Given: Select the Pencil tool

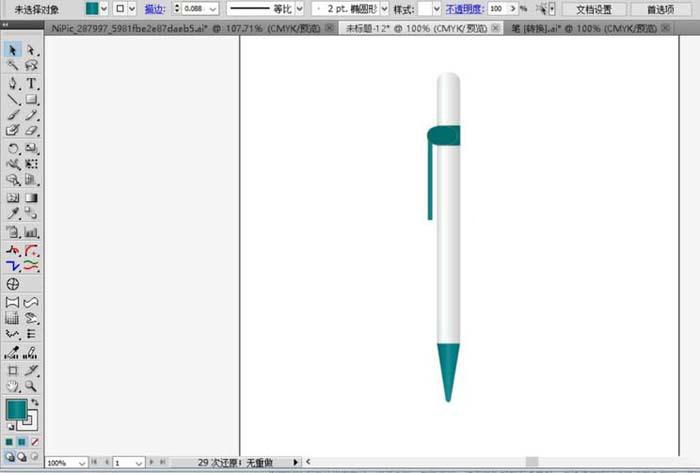Looking at the screenshot, I should coord(31,115).
